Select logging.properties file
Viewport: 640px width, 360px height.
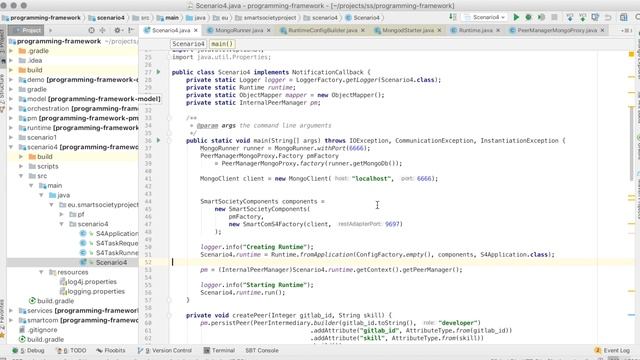point(92,291)
